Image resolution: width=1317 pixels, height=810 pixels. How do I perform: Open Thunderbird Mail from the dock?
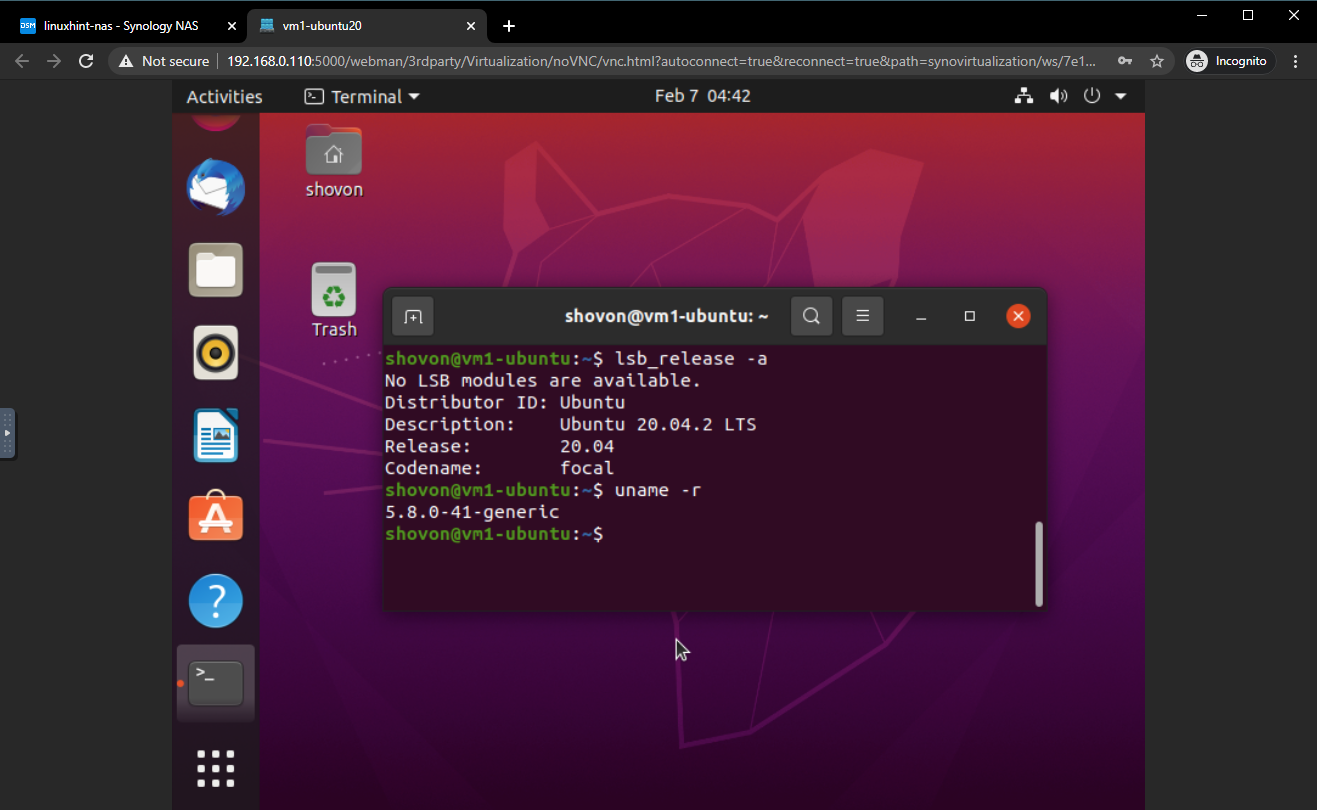[x=215, y=187]
